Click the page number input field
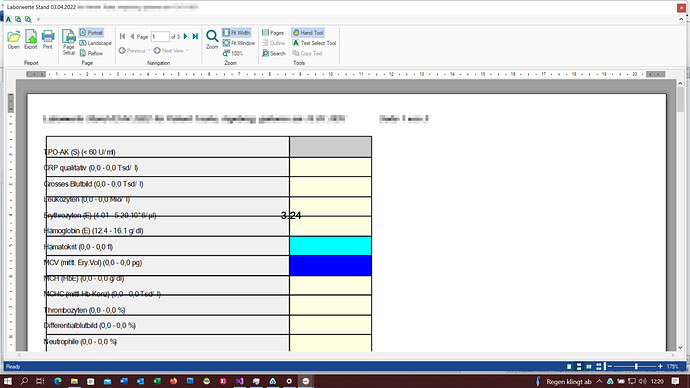The image size is (690, 388). [160, 37]
